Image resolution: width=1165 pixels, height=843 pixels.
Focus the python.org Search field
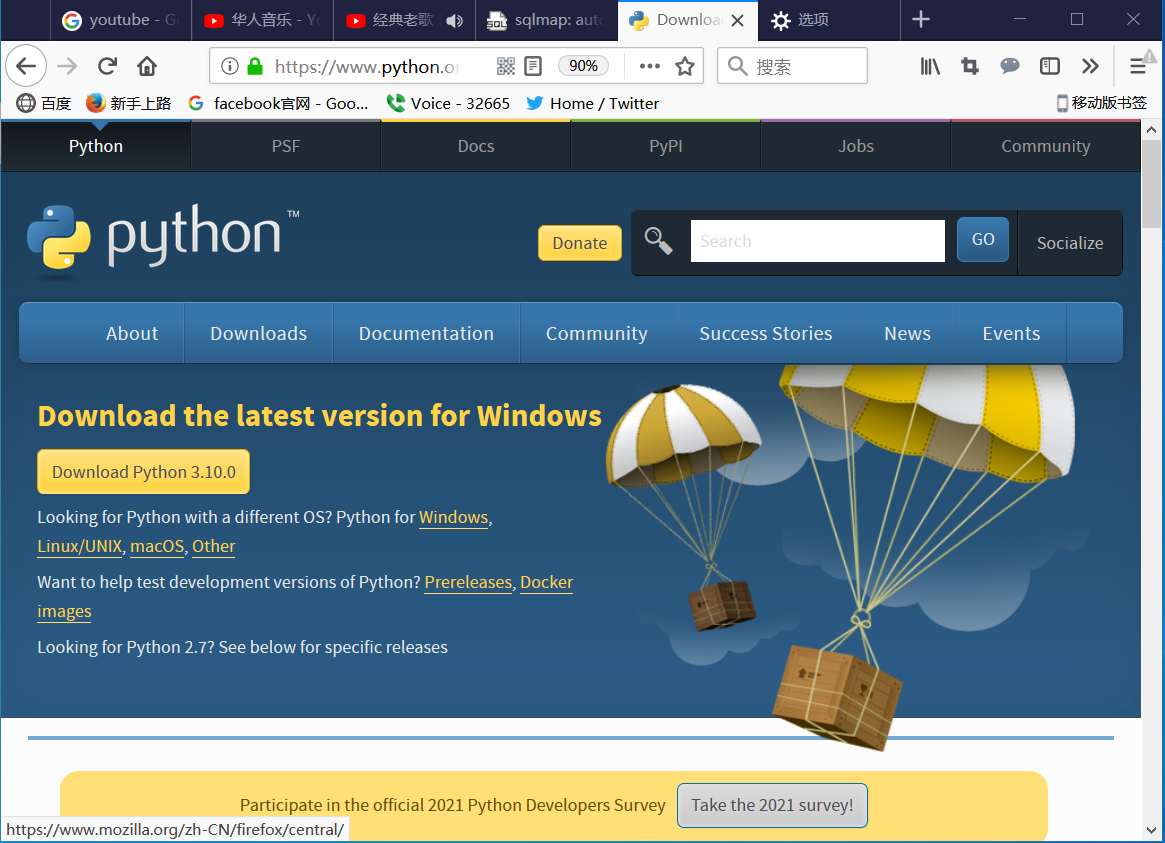[817, 241]
